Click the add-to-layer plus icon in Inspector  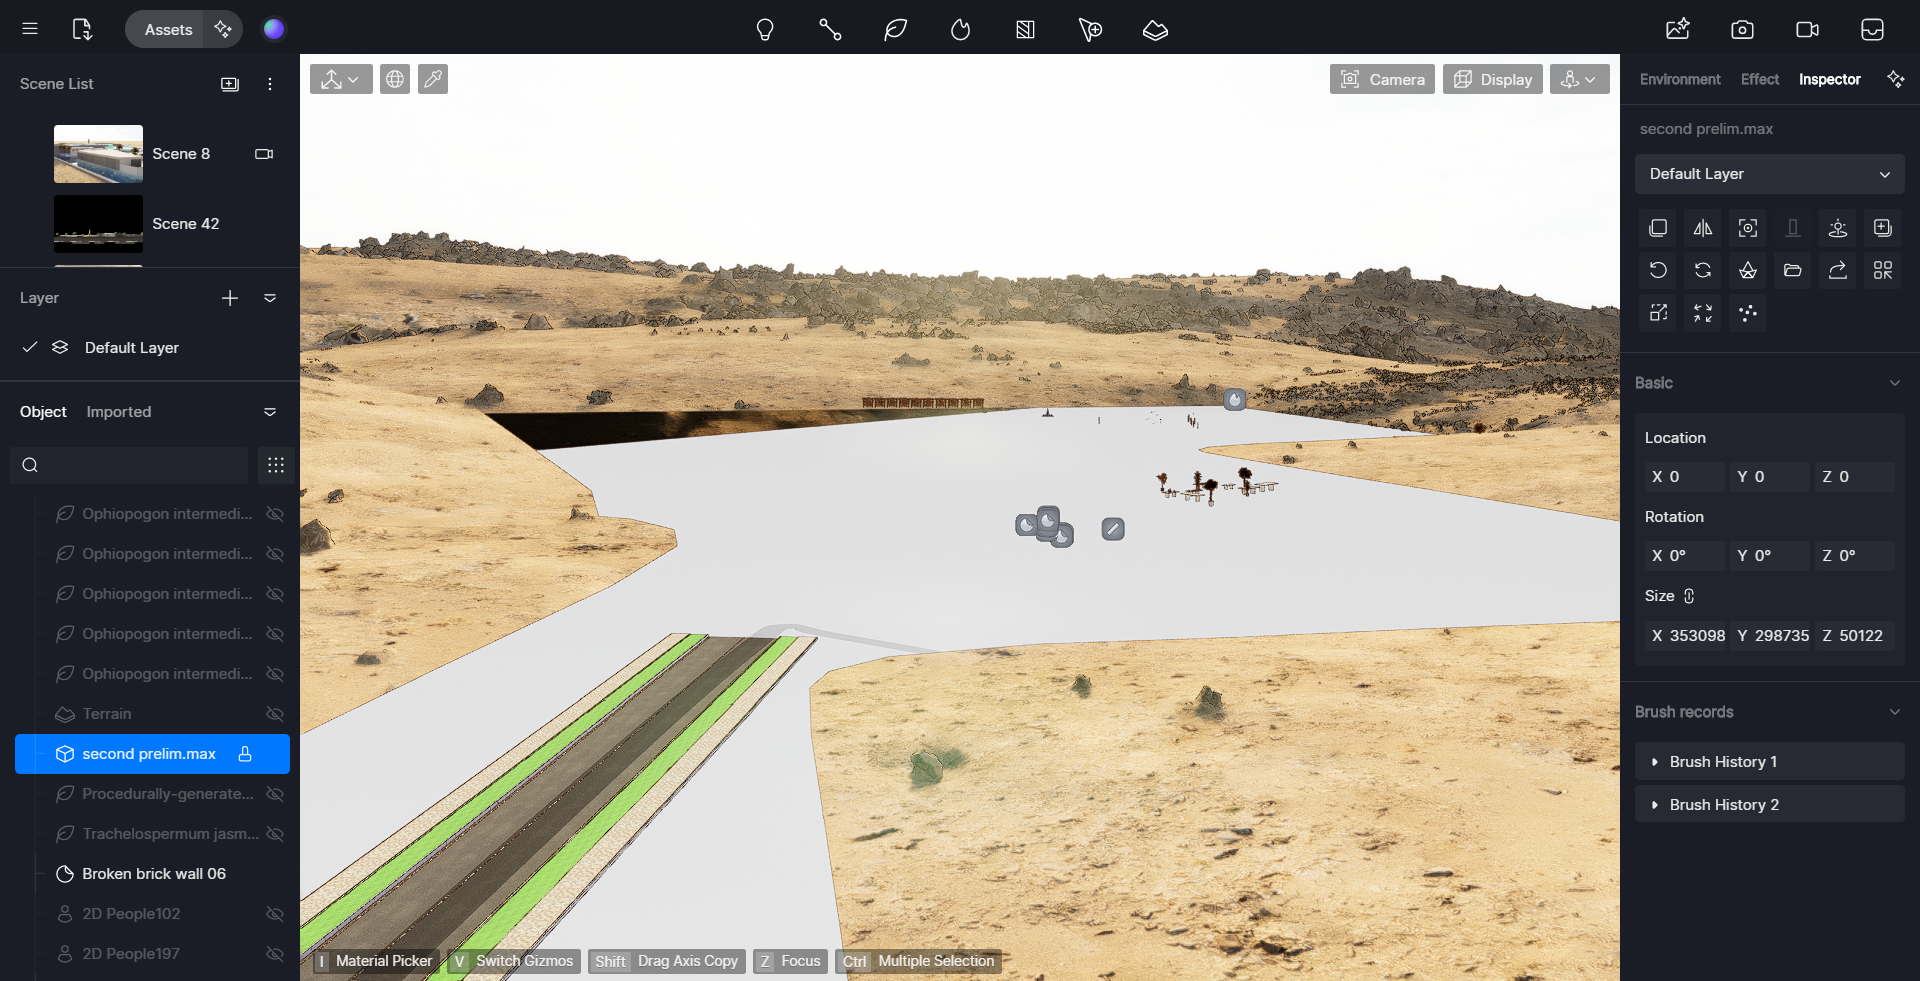(1883, 228)
